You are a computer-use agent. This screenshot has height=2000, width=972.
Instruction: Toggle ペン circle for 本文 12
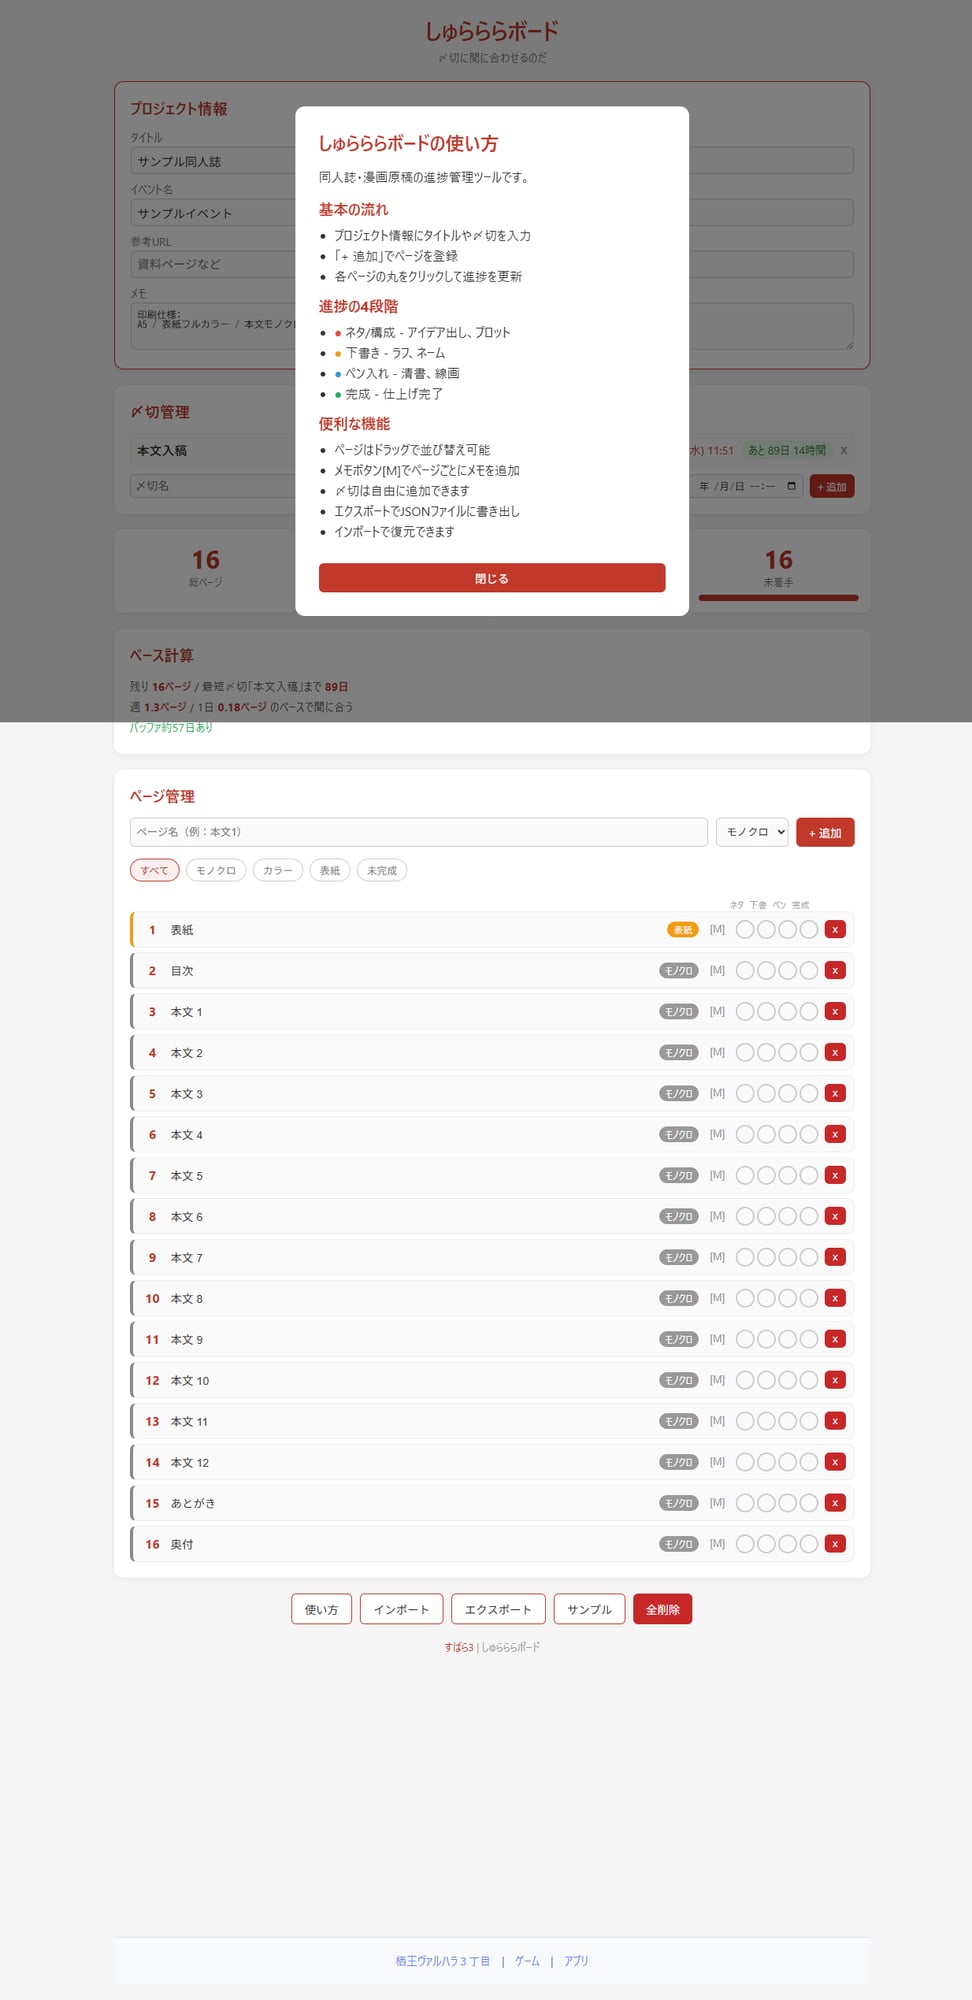(787, 1462)
